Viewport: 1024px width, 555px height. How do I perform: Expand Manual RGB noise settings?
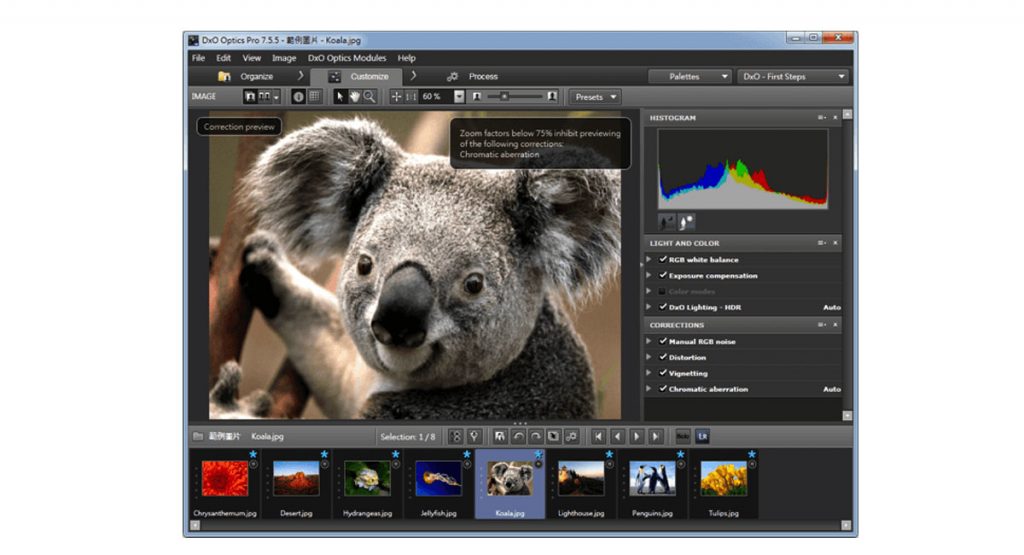pos(649,341)
